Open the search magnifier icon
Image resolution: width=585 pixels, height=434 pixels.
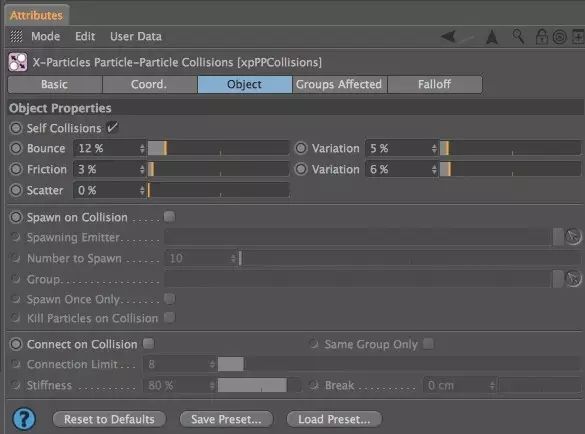pyautogui.click(x=518, y=36)
